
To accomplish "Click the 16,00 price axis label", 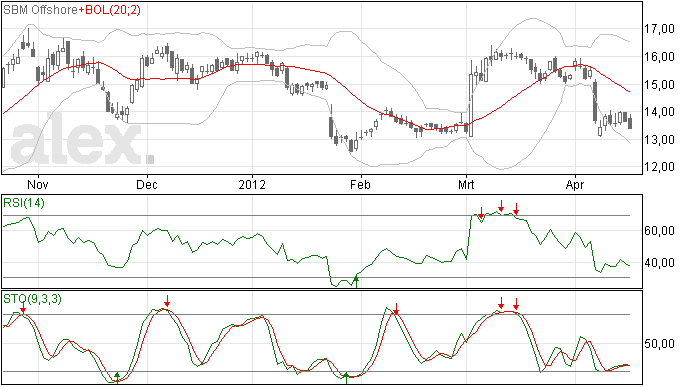I will 659,57.
